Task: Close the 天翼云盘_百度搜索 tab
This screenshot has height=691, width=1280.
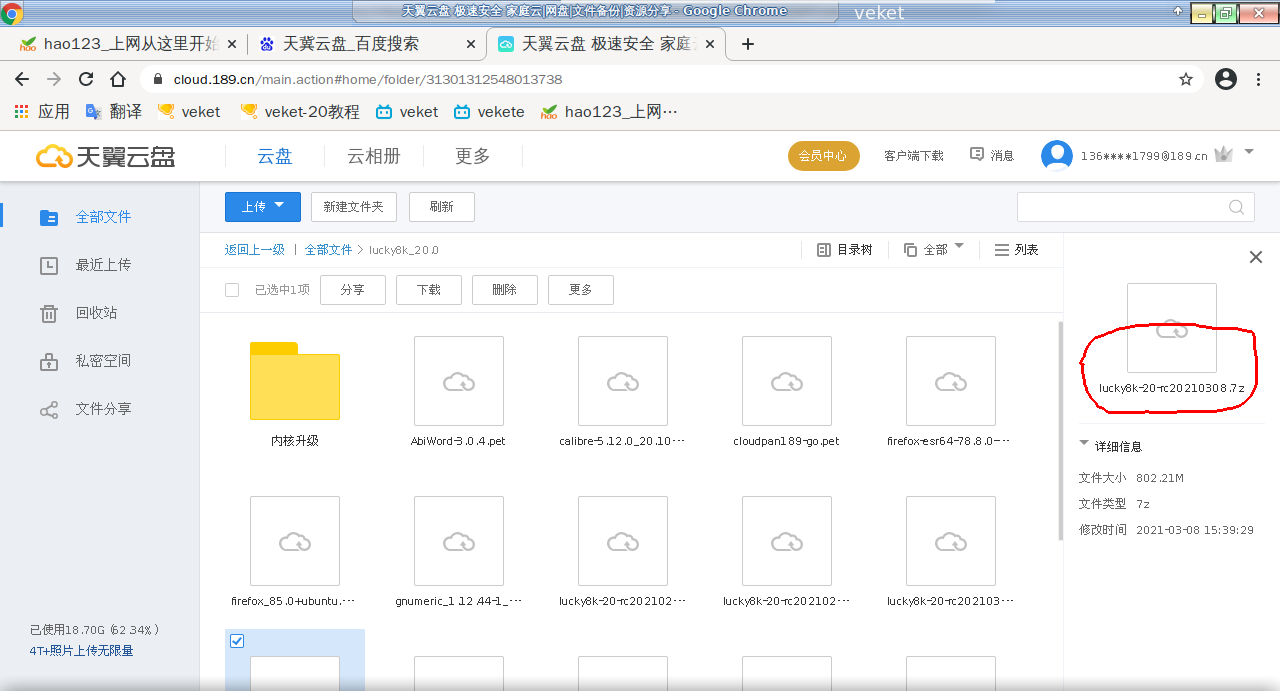Action: coord(471,44)
